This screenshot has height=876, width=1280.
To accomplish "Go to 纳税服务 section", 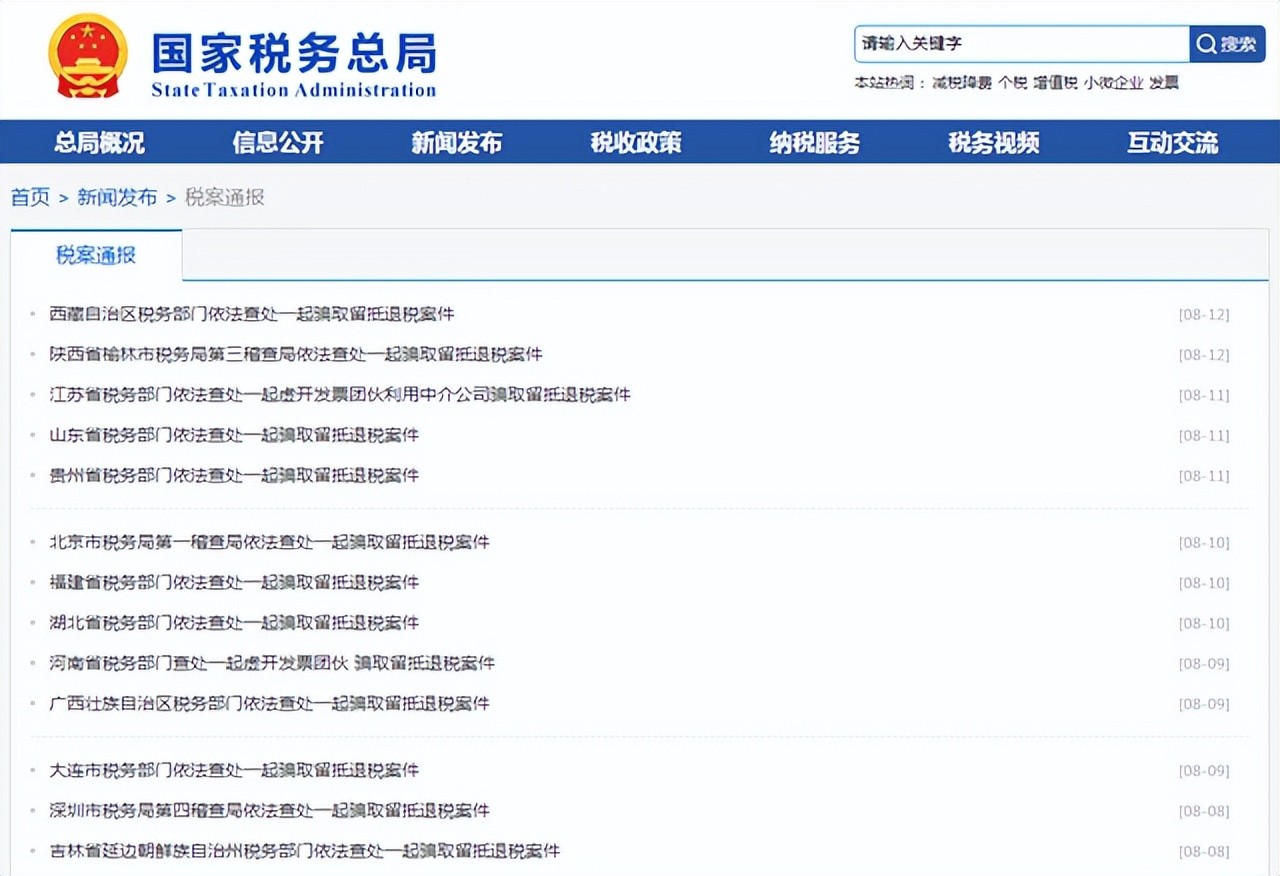I will (x=815, y=143).
